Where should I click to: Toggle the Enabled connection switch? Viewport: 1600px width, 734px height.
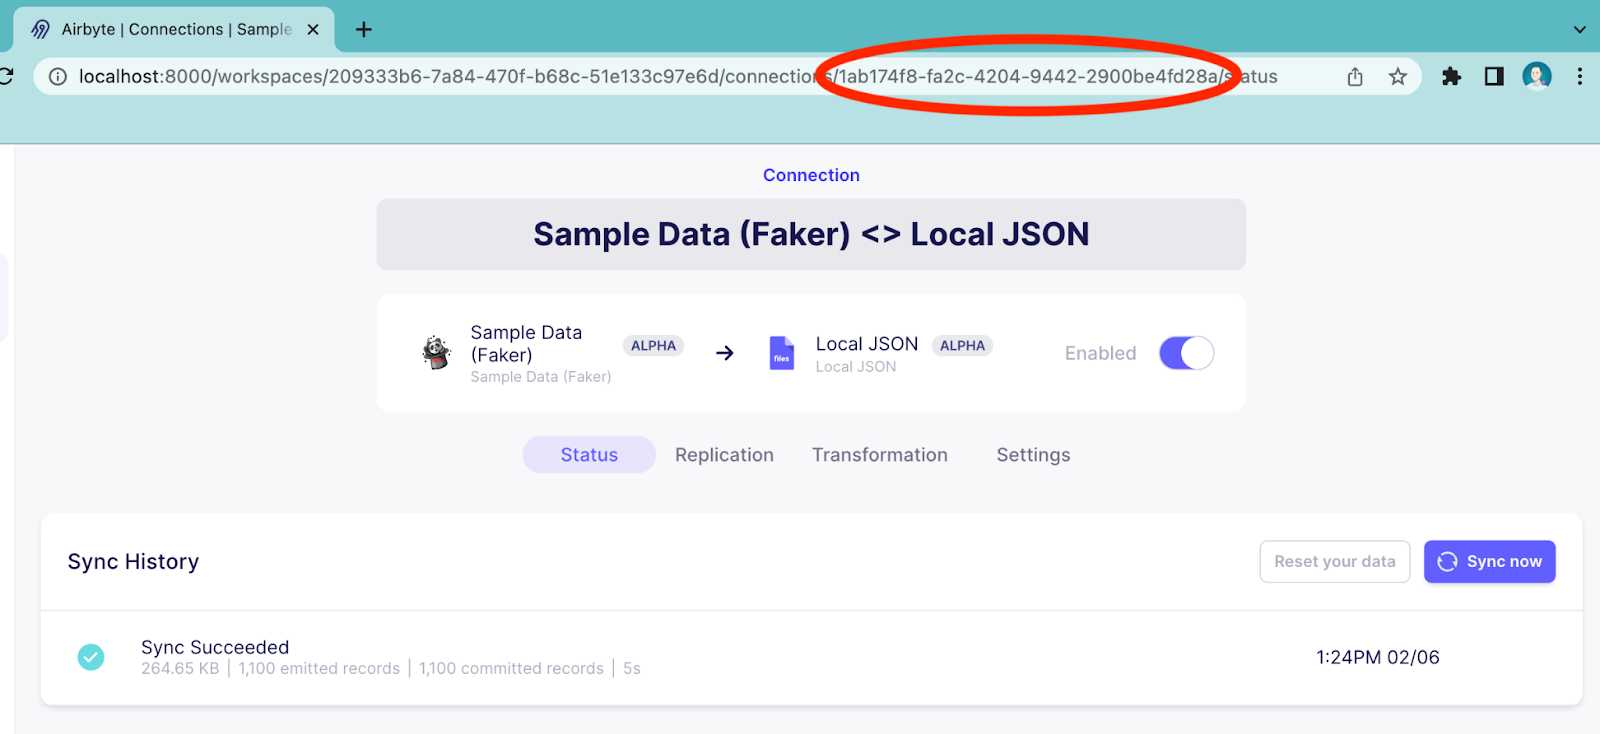(1186, 353)
